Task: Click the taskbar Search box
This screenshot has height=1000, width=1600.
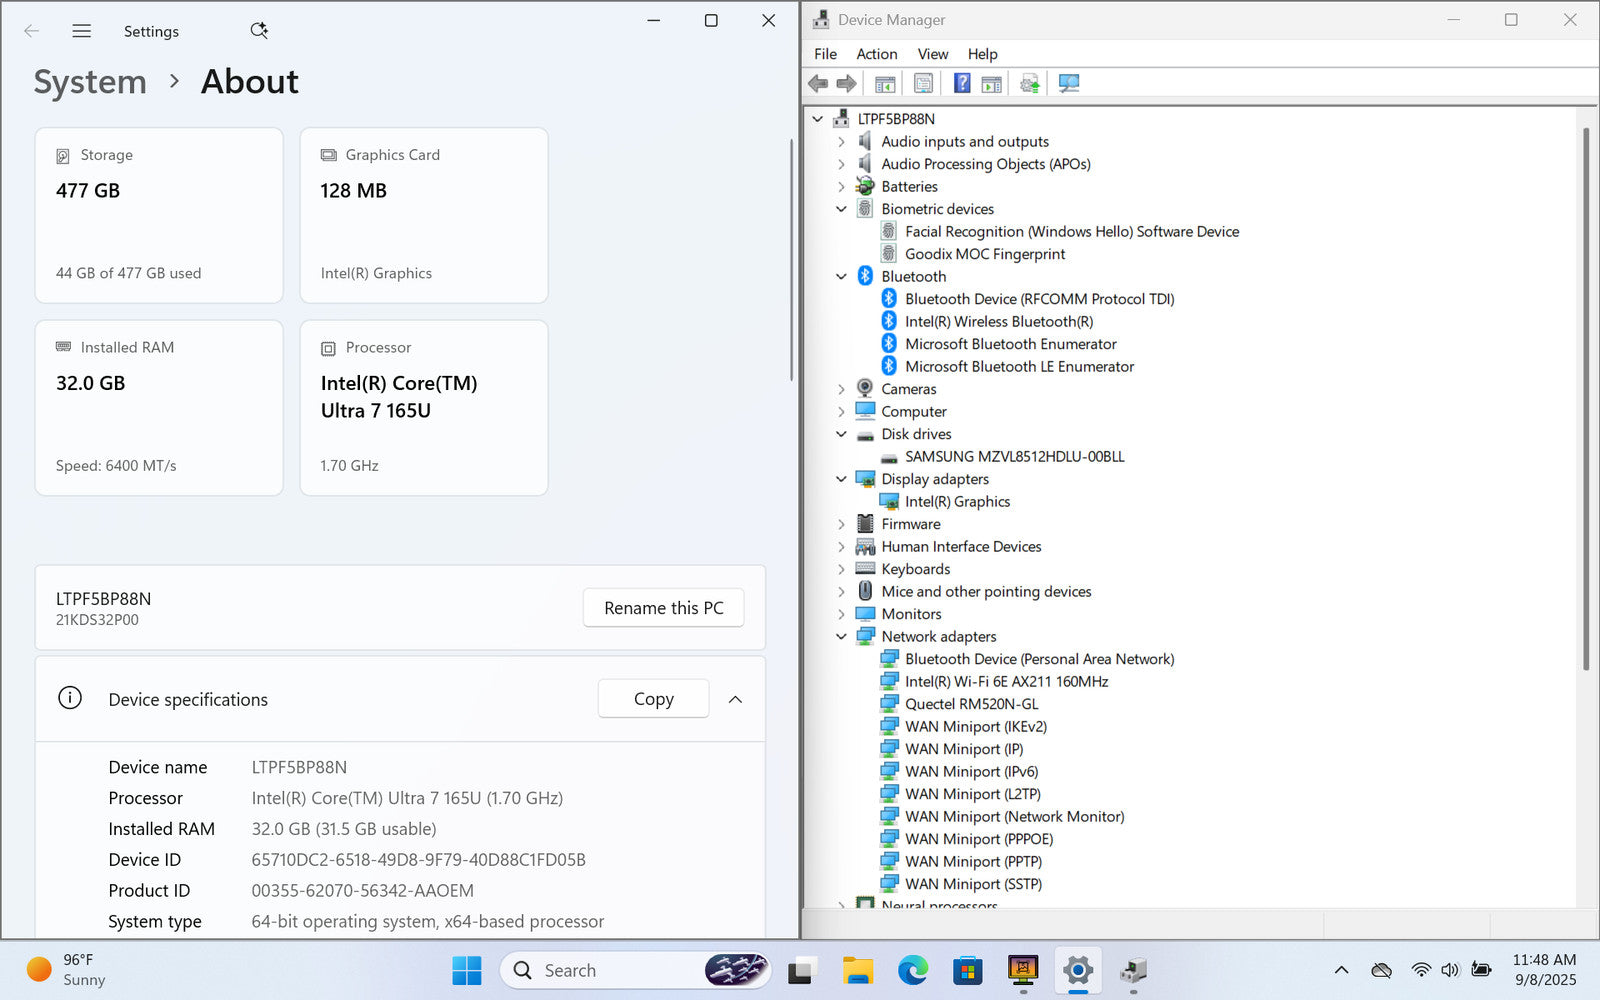Action: [636, 970]
